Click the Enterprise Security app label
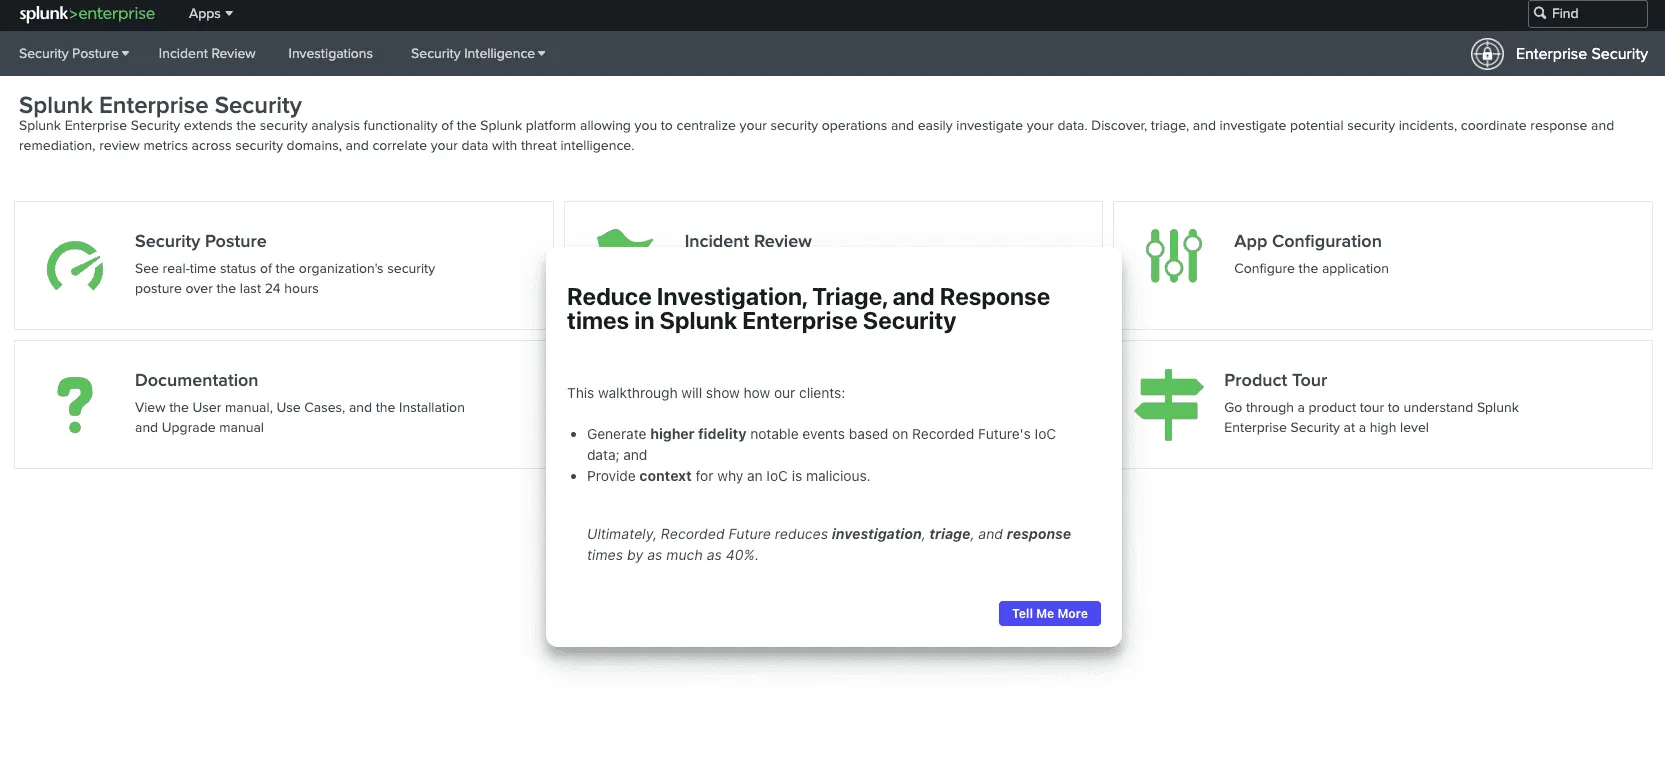Image resolution: width=1665 pixels, height=765 pixels. [1581, 54]
